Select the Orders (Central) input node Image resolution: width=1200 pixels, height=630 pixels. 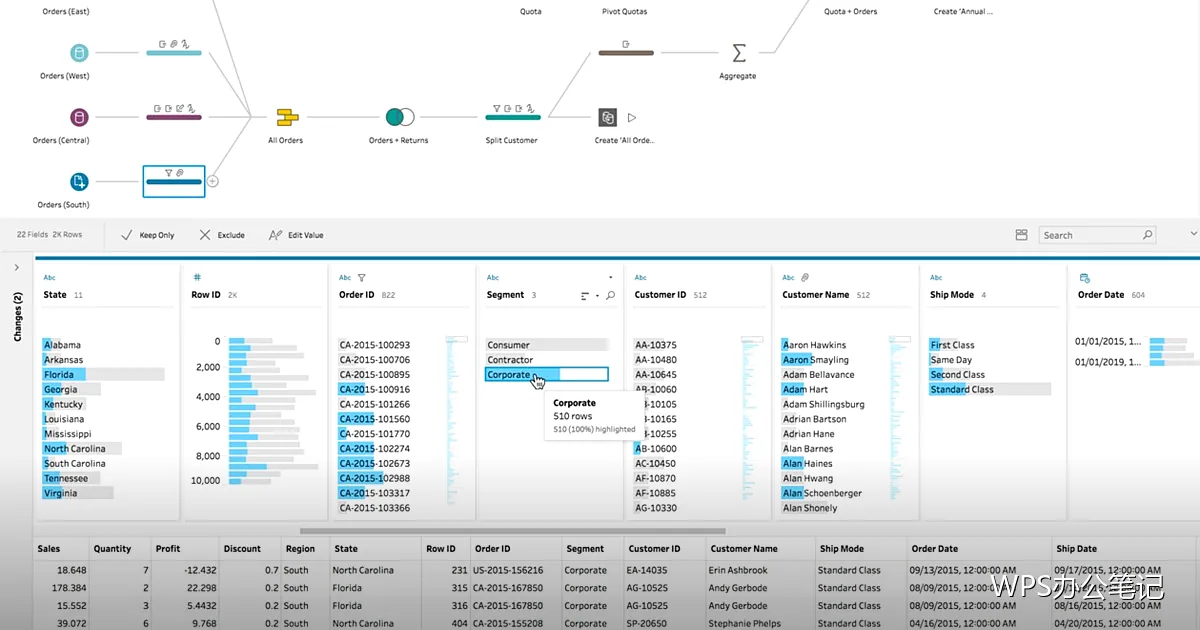(x=79, y=118)
